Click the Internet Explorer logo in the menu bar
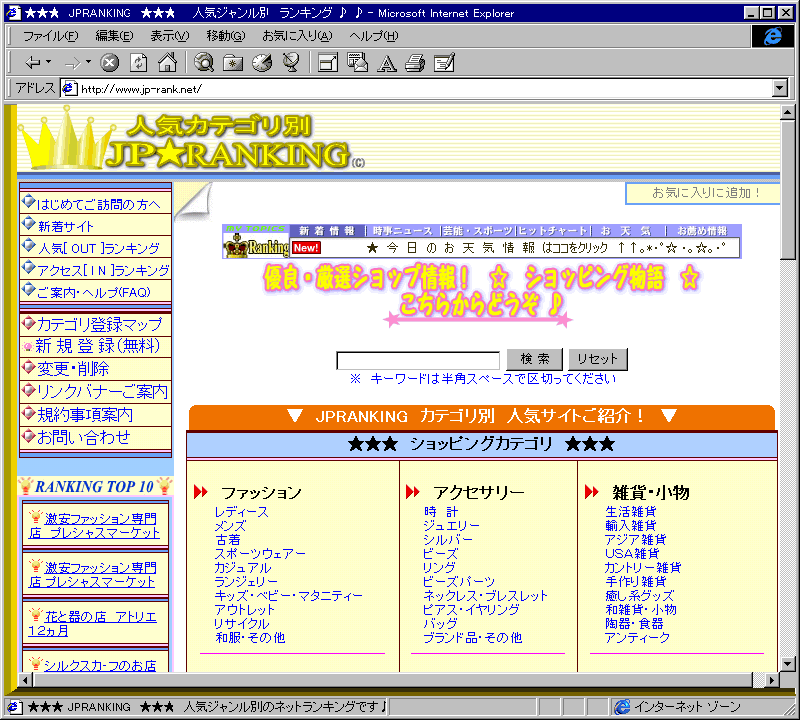The image size is (800, 720). (x=772, y=36)
